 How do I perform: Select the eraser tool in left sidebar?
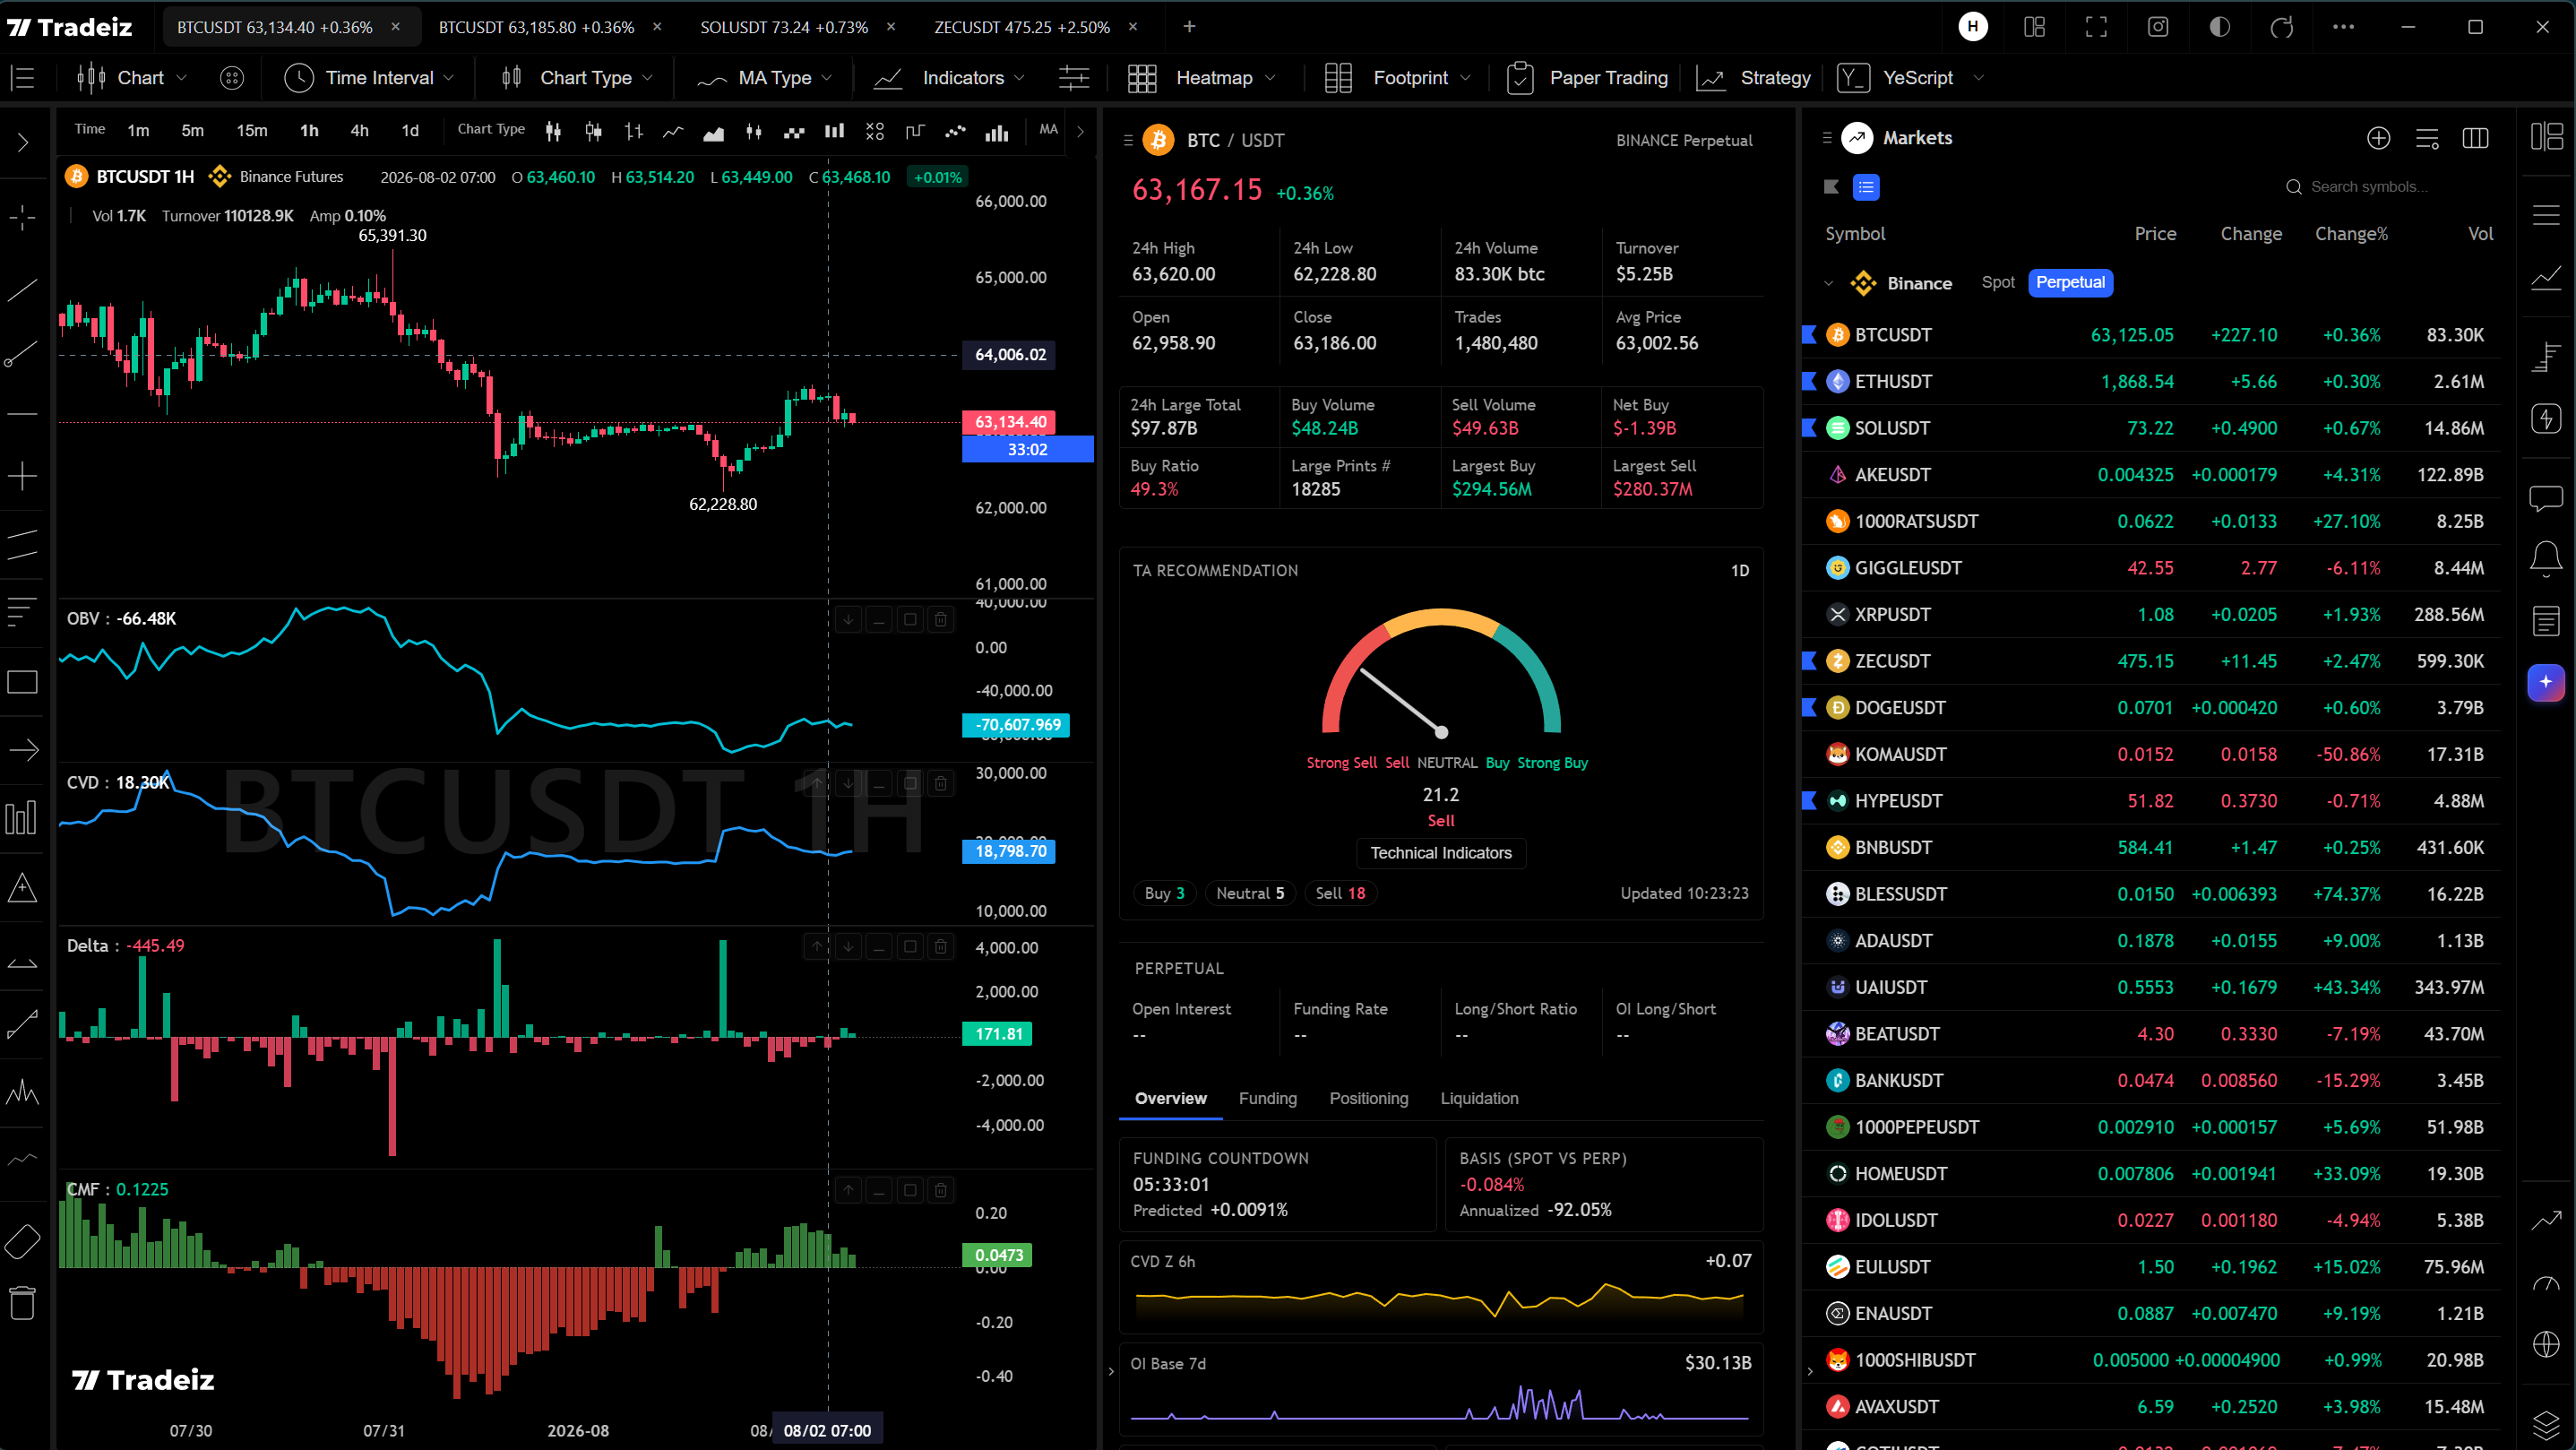(x=22, y=1242)
